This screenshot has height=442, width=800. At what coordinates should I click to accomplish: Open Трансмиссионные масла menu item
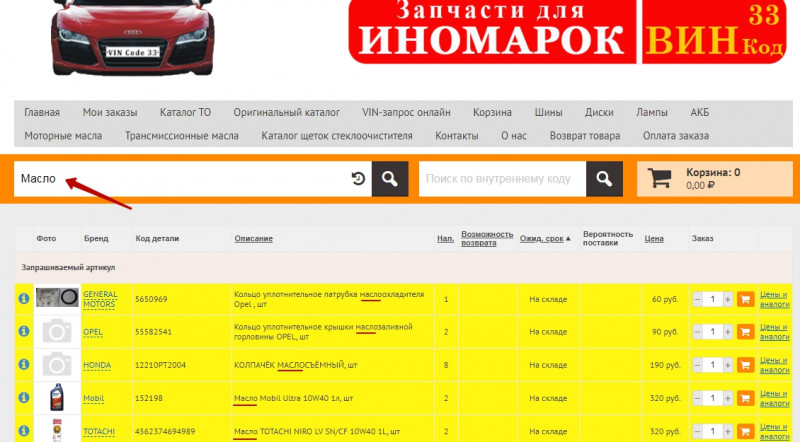point(182,136)
